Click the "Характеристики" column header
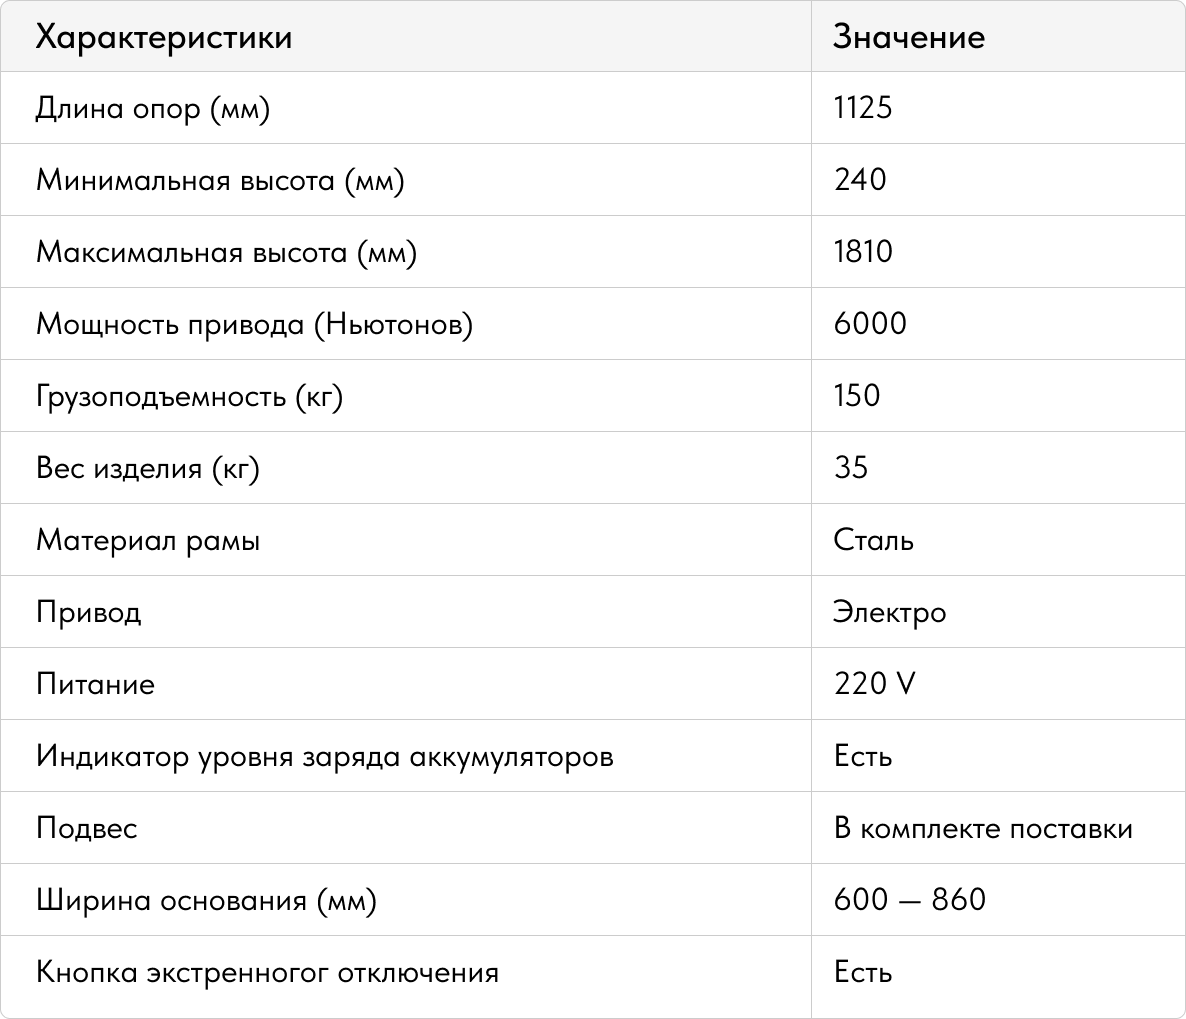 pyautogui.click(x=164, y=37)
